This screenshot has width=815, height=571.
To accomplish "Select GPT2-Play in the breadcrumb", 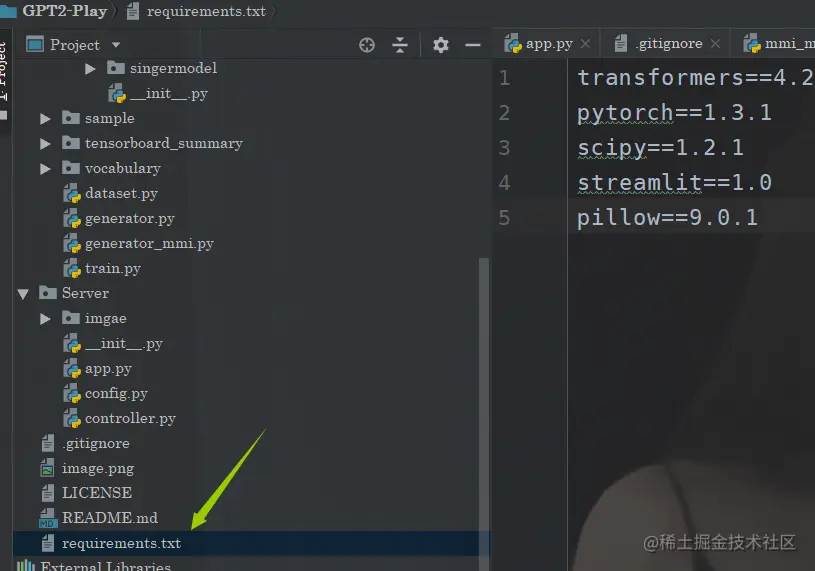I will pos(64,11).
